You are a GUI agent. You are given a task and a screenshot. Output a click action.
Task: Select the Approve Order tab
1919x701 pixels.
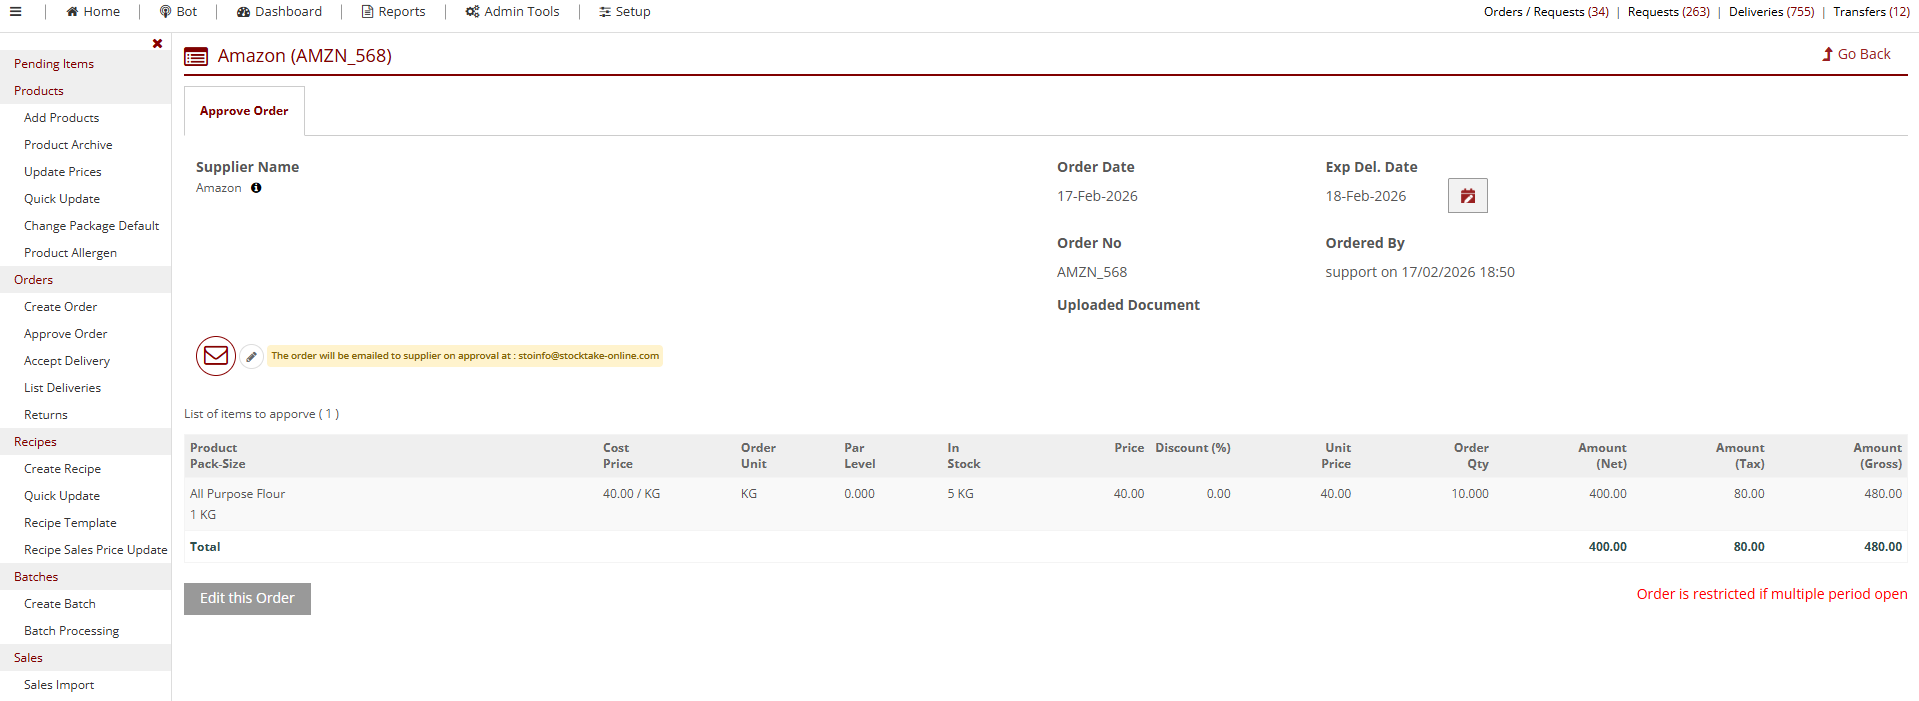(244, 111)
